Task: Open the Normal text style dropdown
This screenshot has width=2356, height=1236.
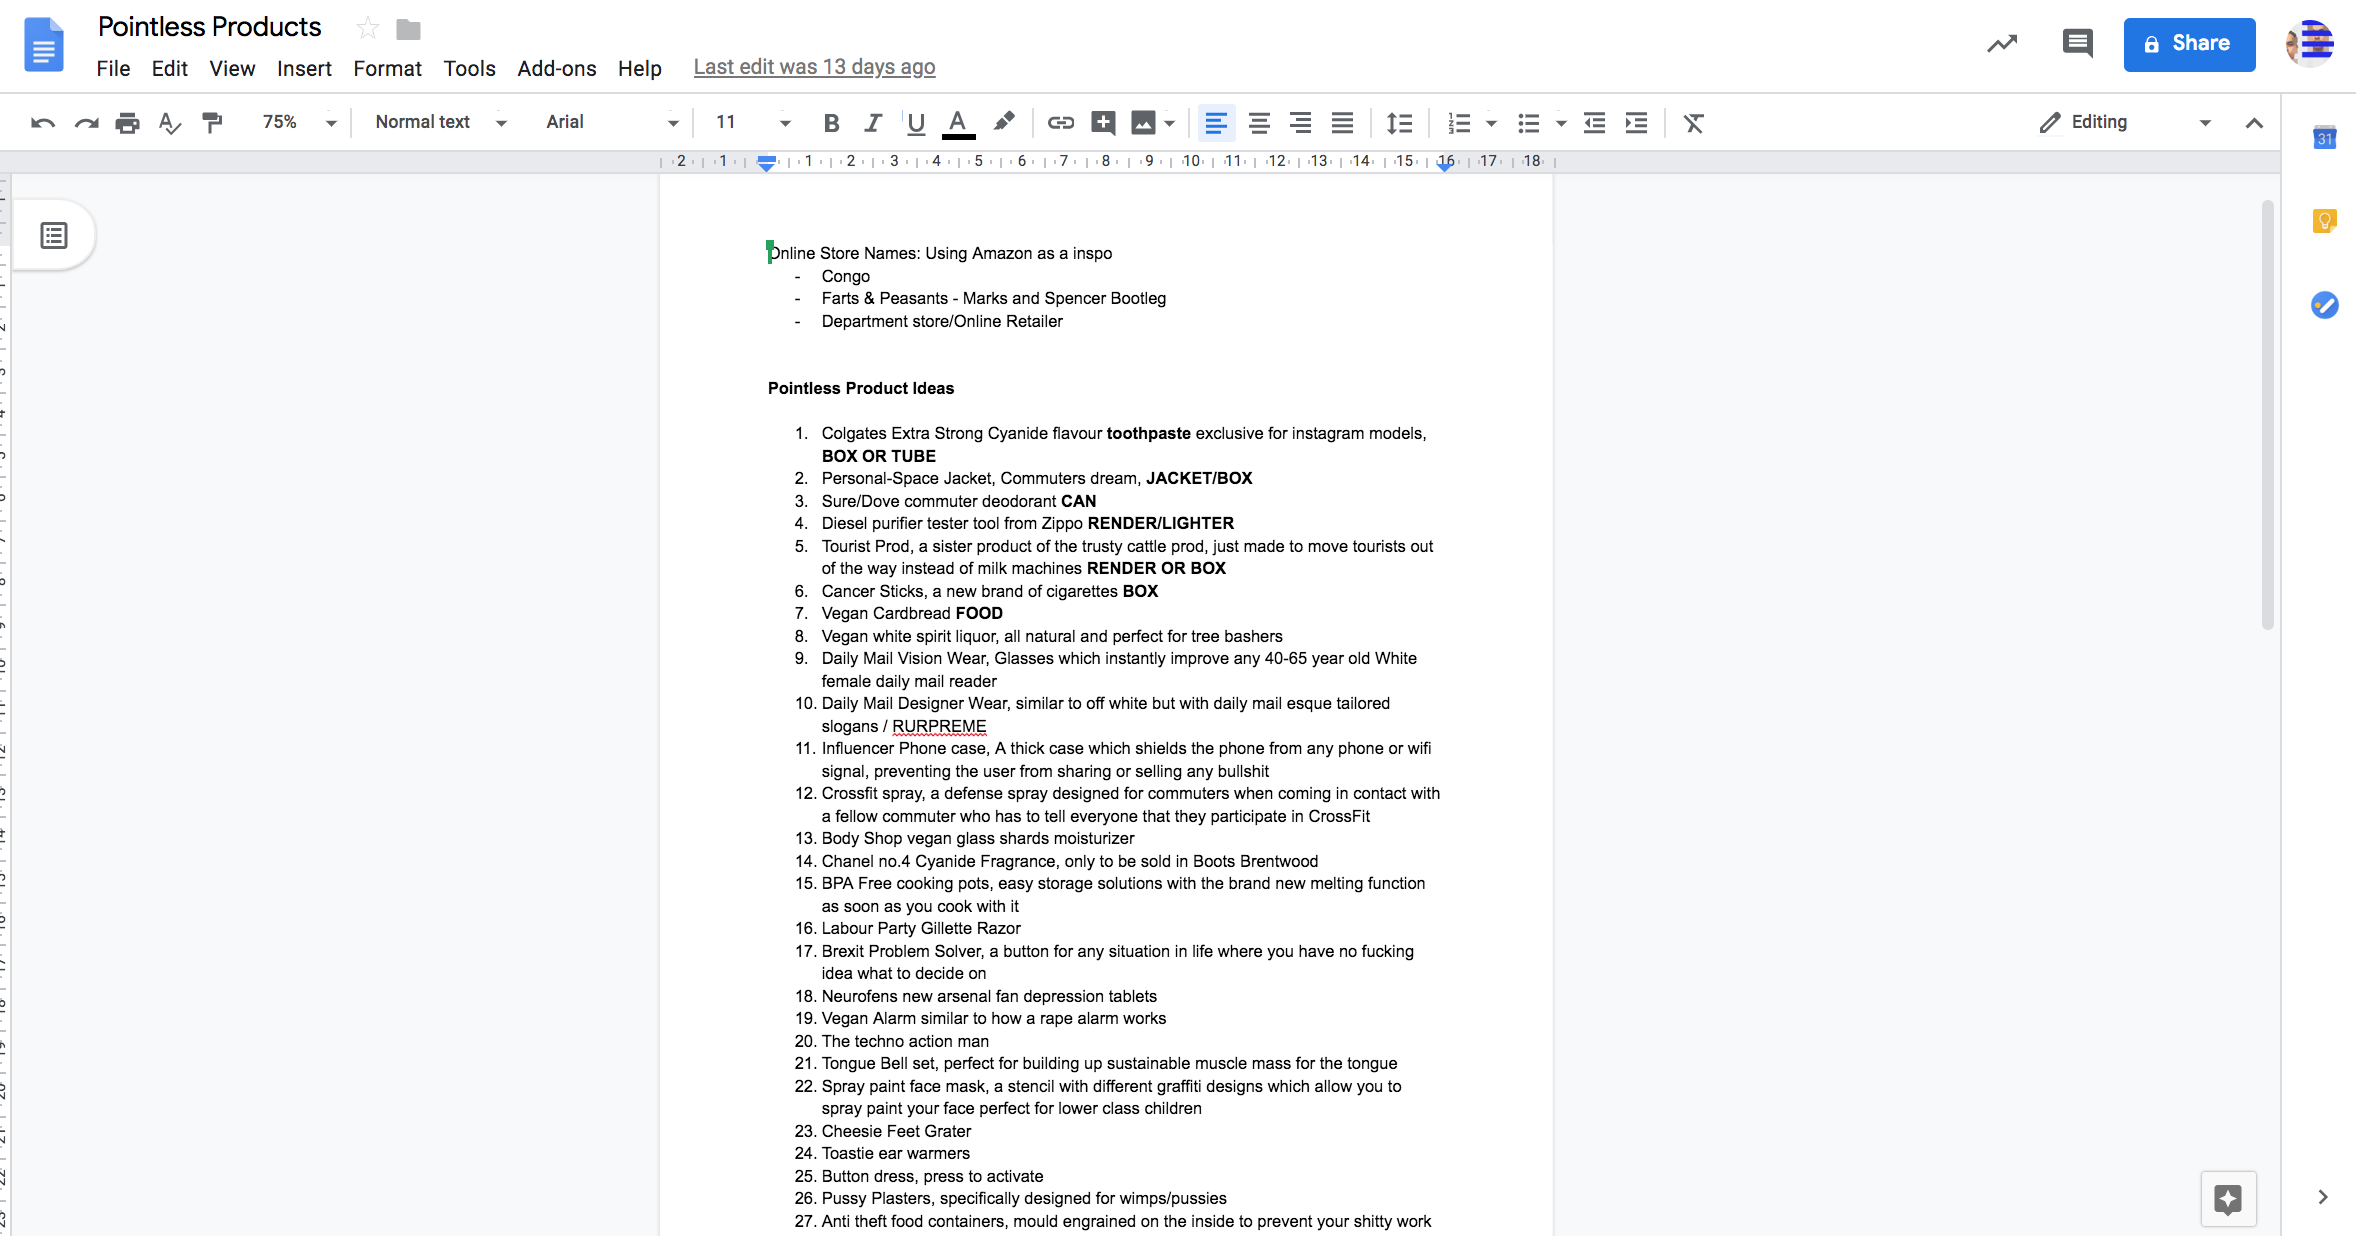Action: [441, 122]
